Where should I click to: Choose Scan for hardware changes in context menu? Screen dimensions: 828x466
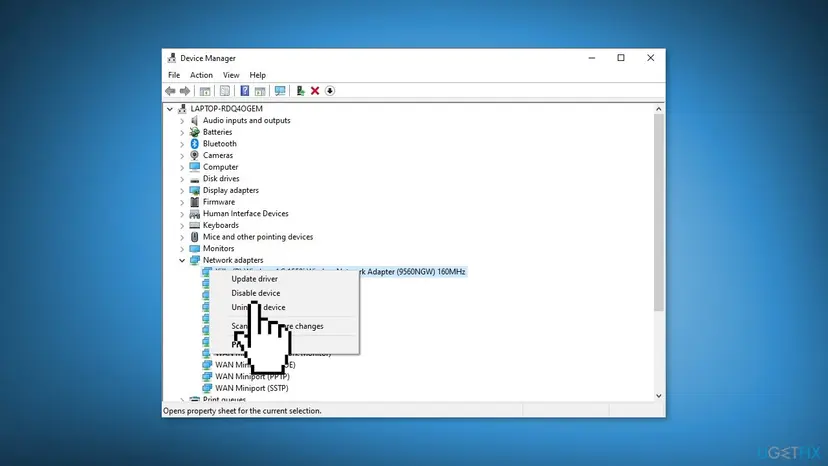coord(285,326)
